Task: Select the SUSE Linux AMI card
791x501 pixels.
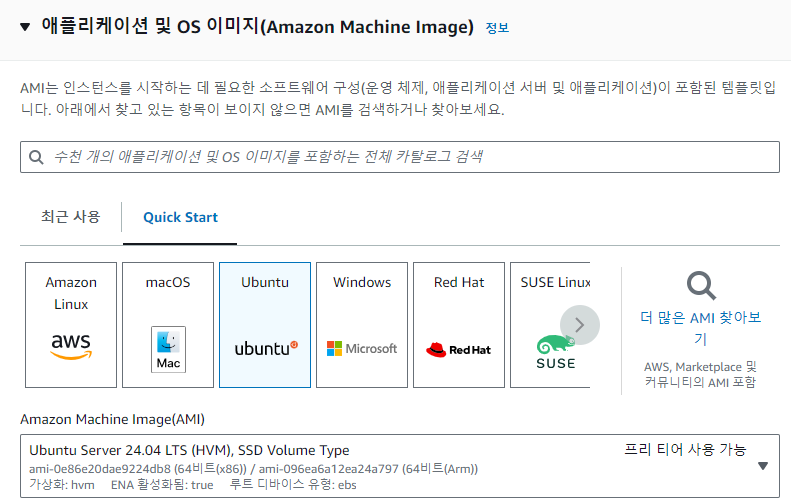Action: point(550,325)
